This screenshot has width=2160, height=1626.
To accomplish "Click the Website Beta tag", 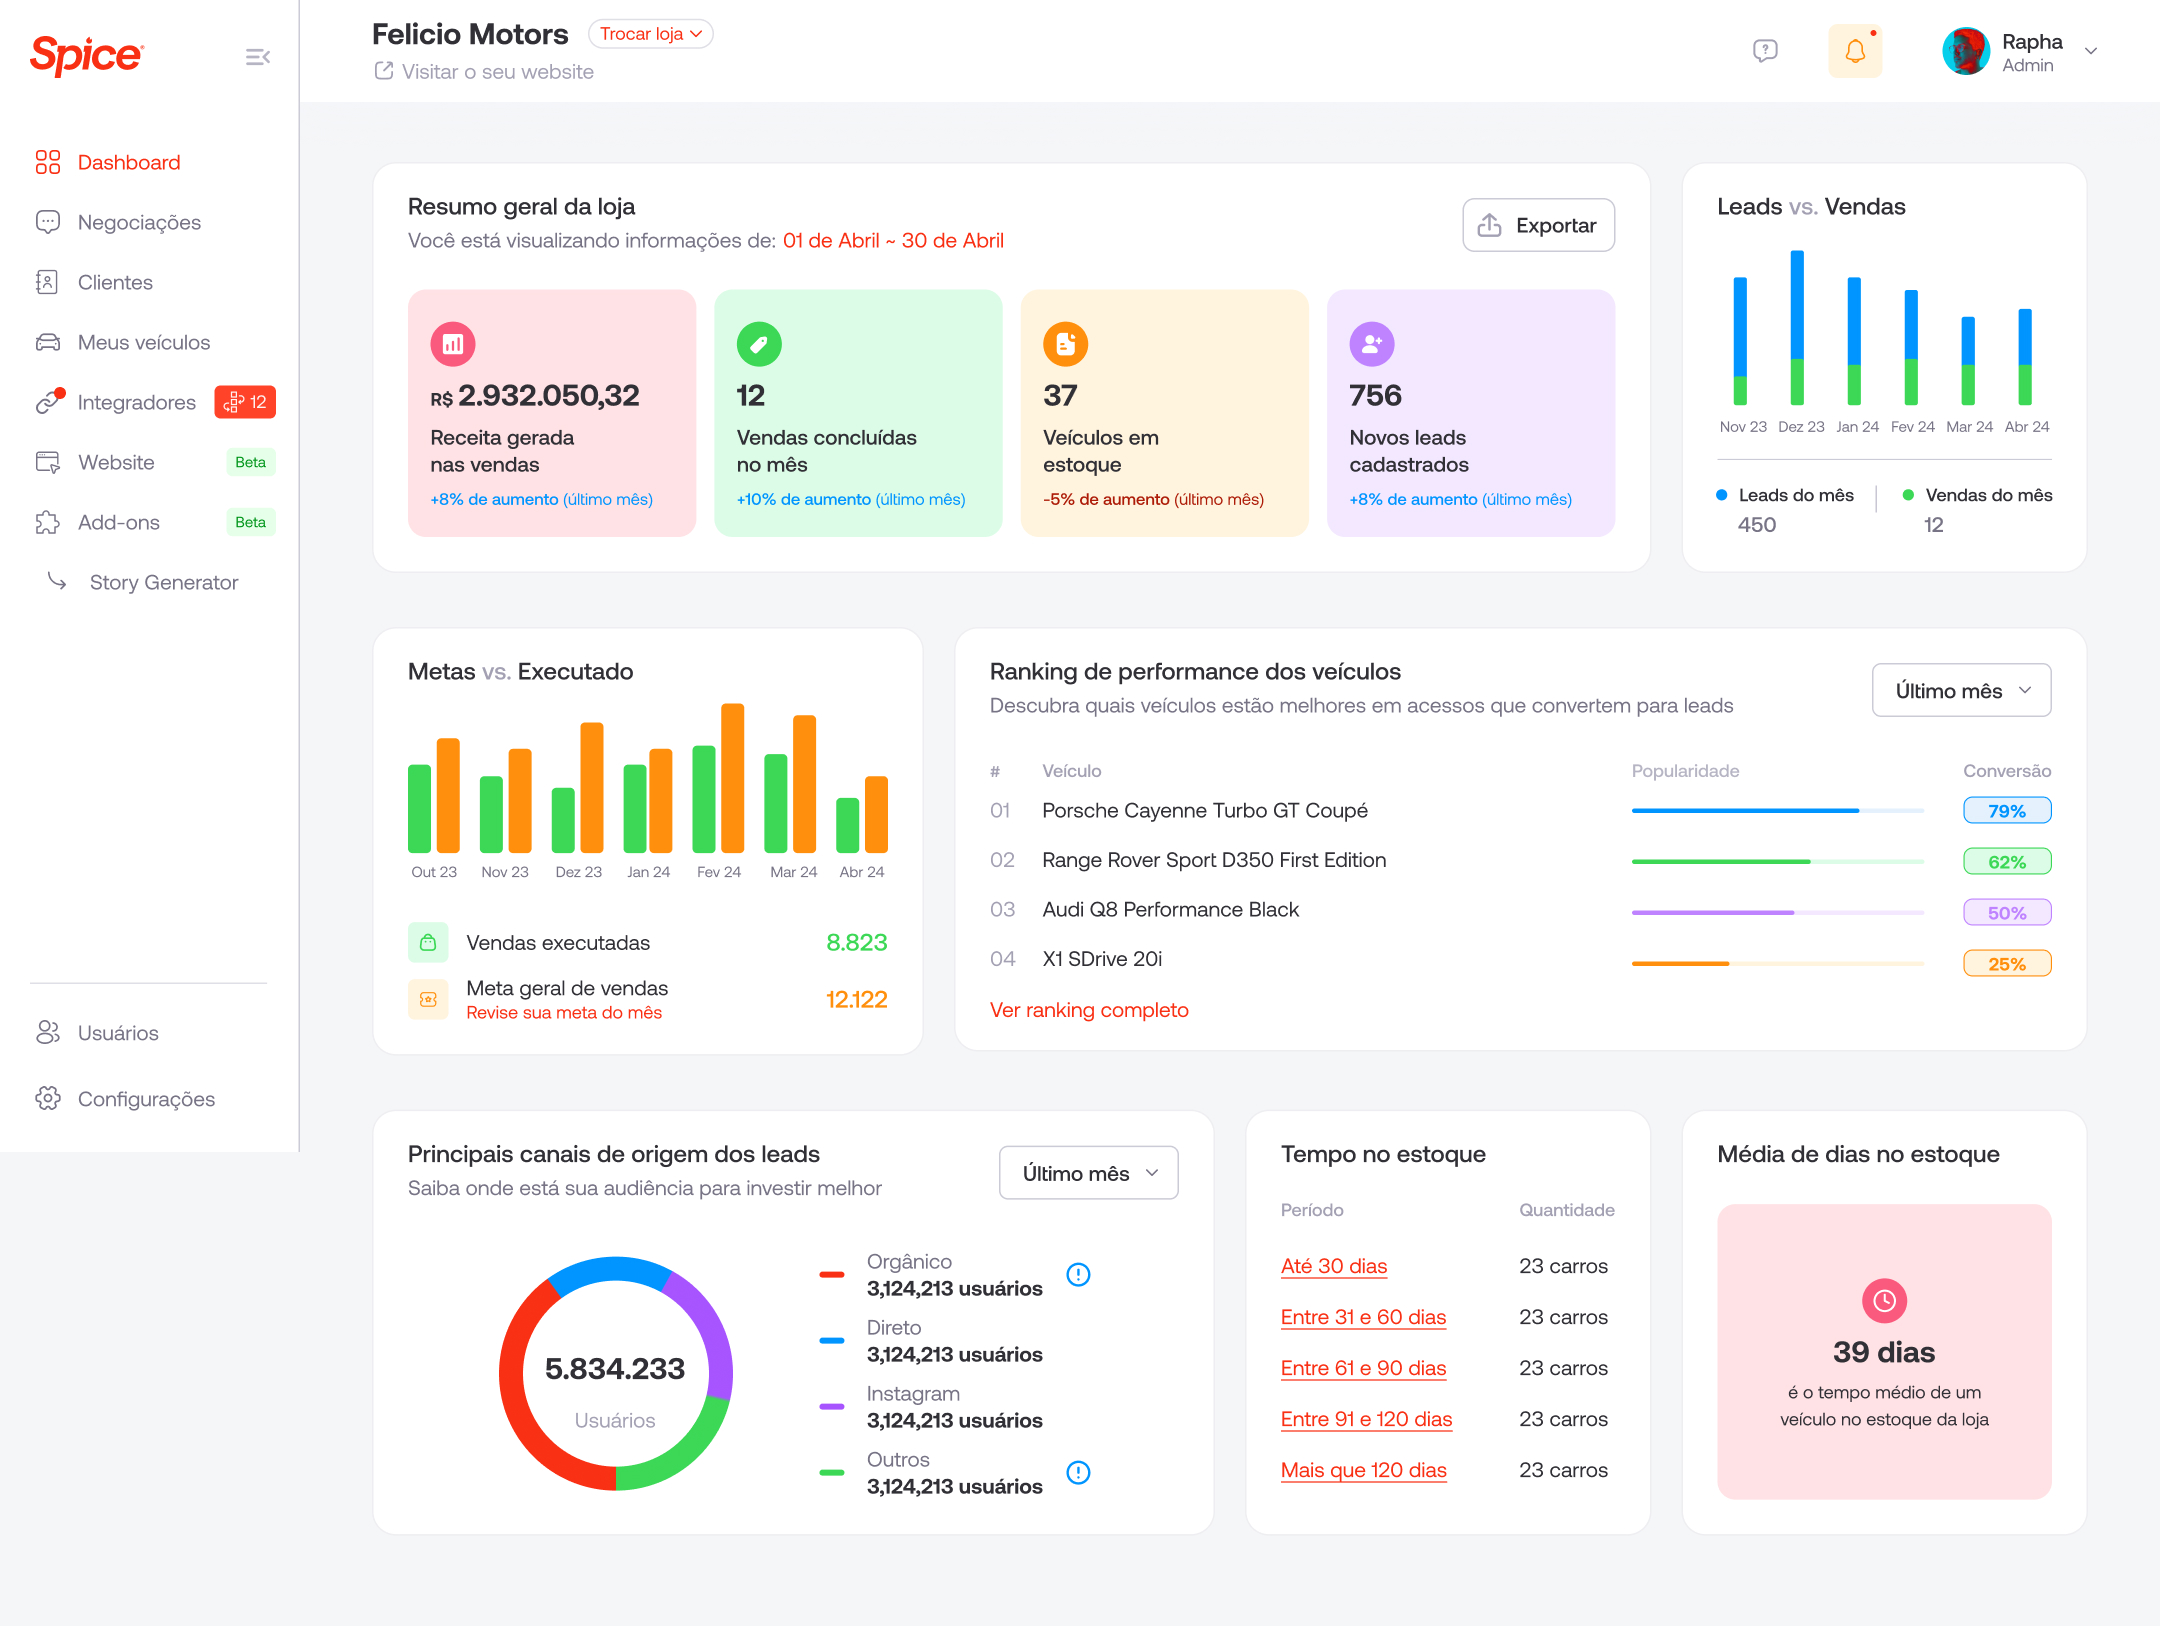I will pyautogui.click(x=250, y=462).
